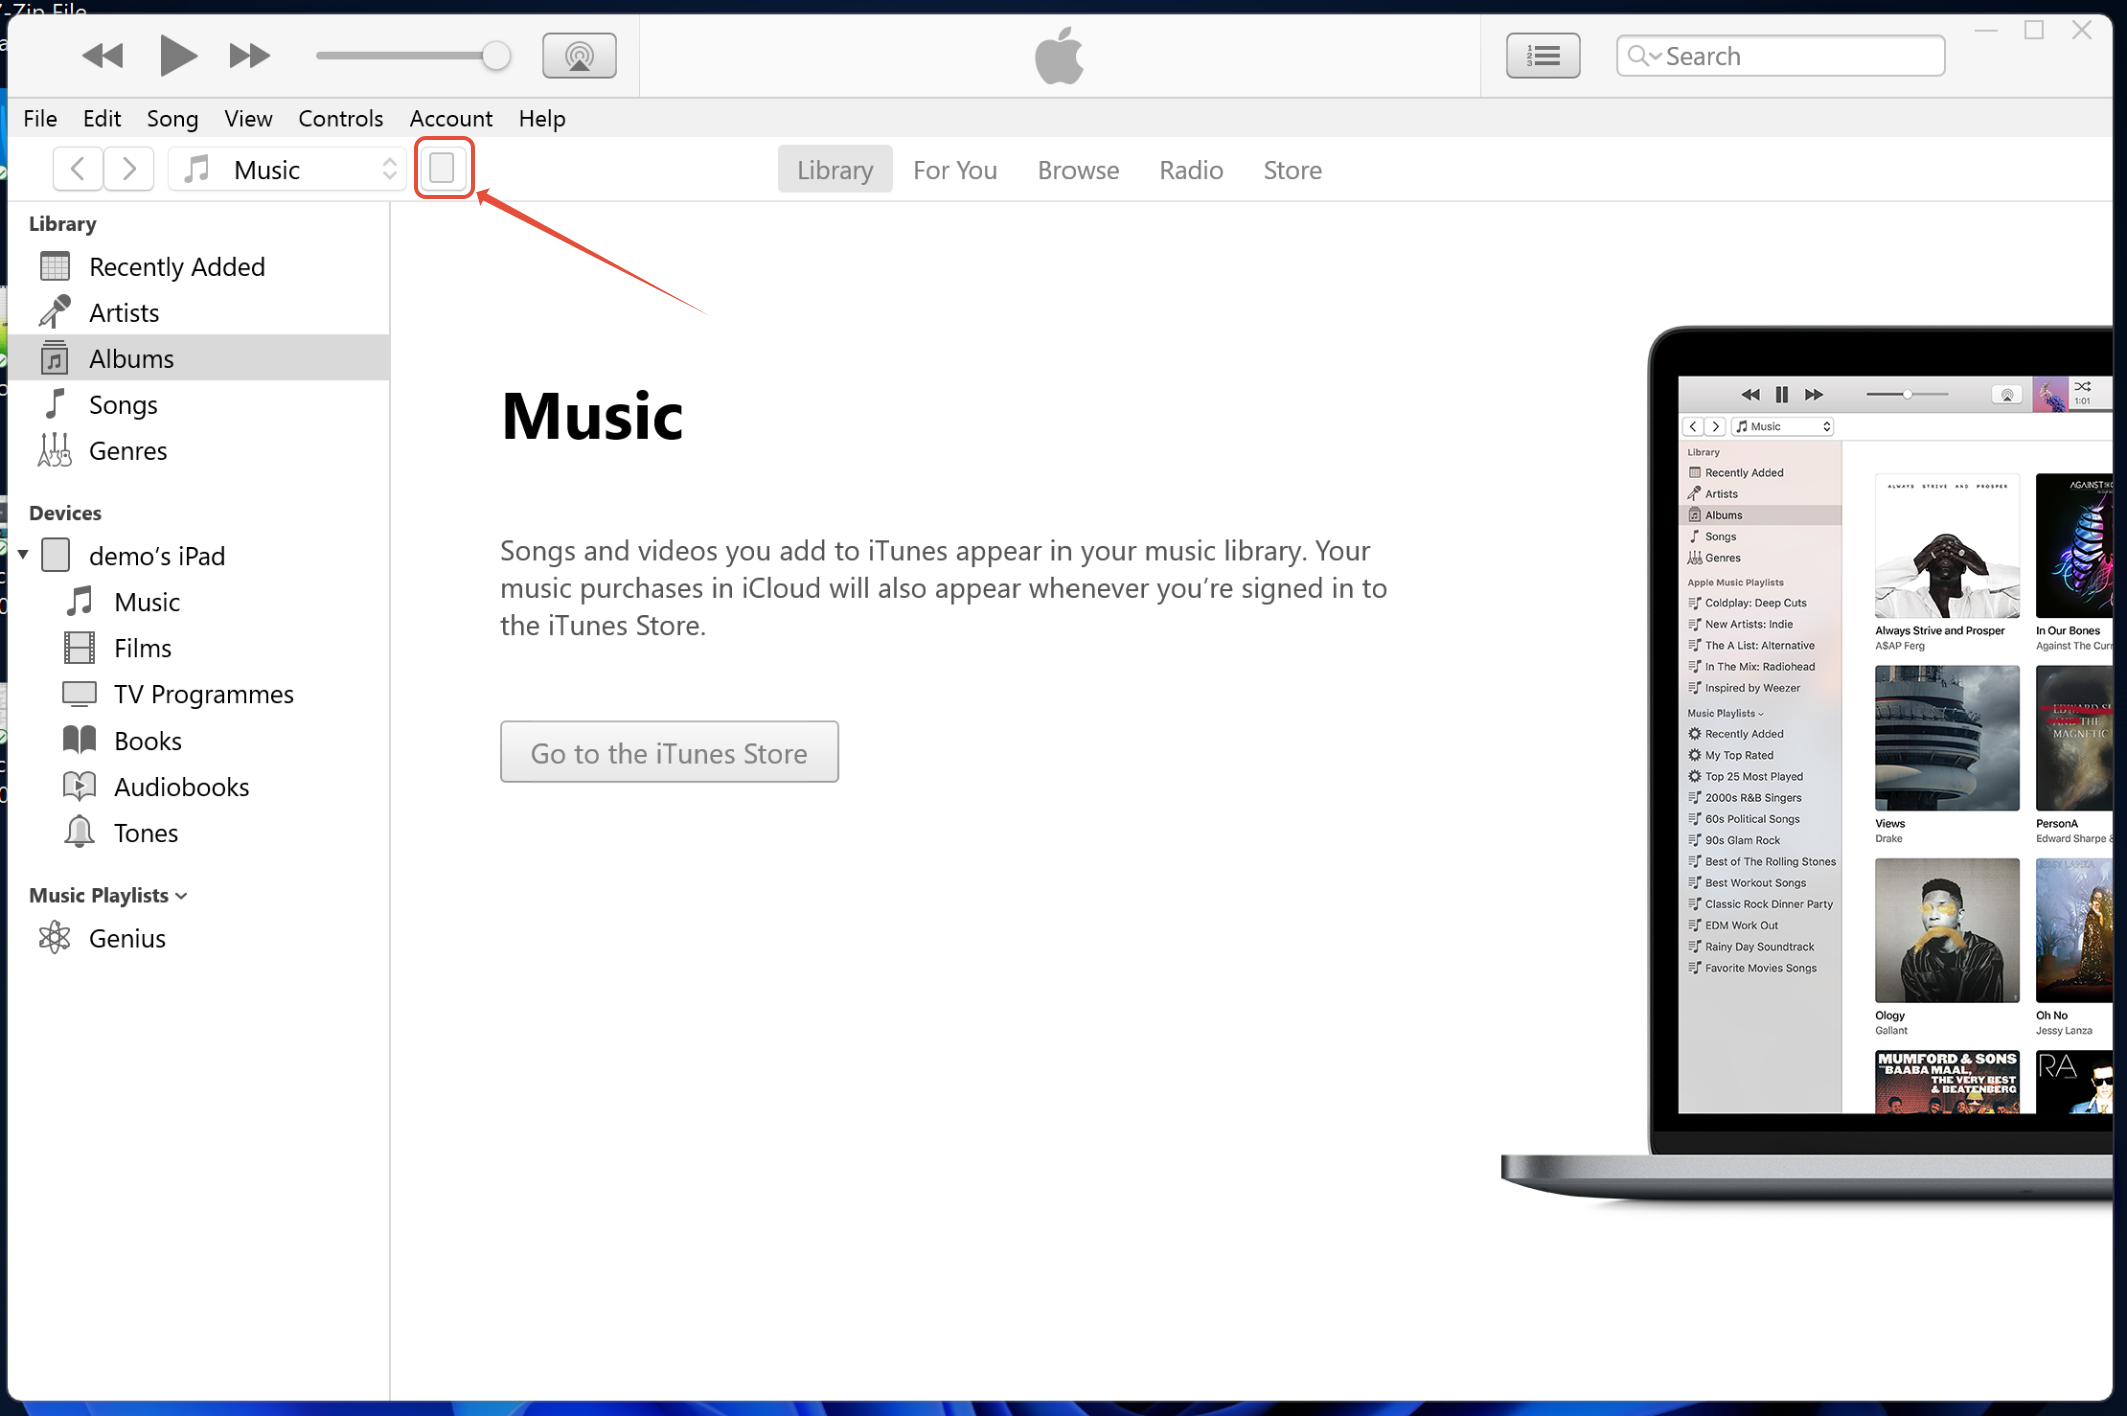Open Genius playlist in sidebar
Viewport: 2127px width, 1416px height.
(127, 938)
